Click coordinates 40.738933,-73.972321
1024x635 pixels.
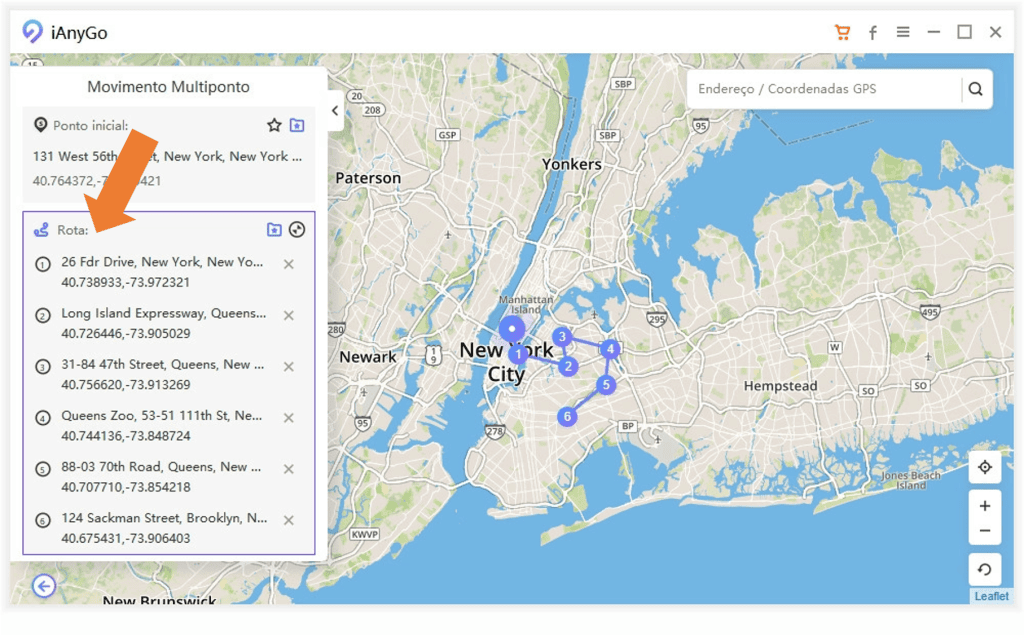click(x=125, y=282)
